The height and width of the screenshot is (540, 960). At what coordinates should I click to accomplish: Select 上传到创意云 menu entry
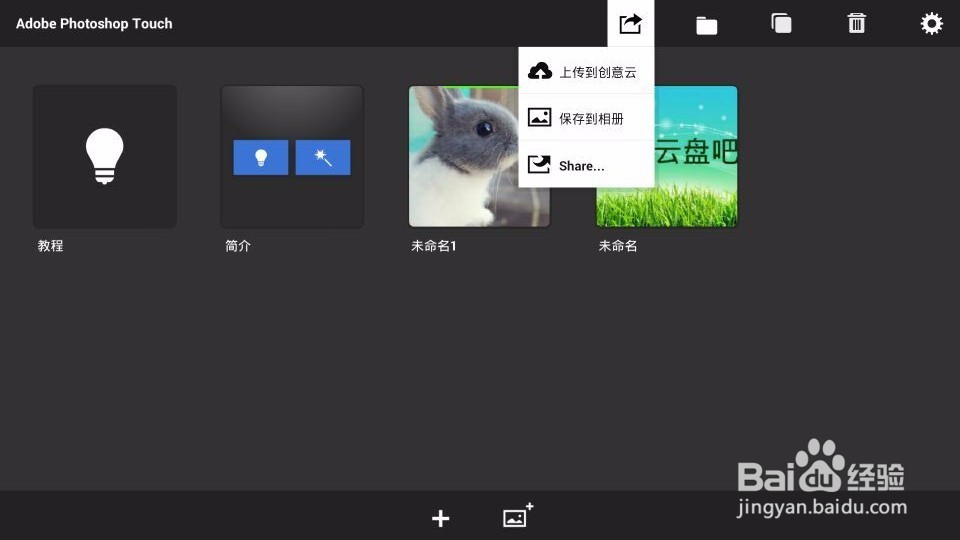(586, 72)
